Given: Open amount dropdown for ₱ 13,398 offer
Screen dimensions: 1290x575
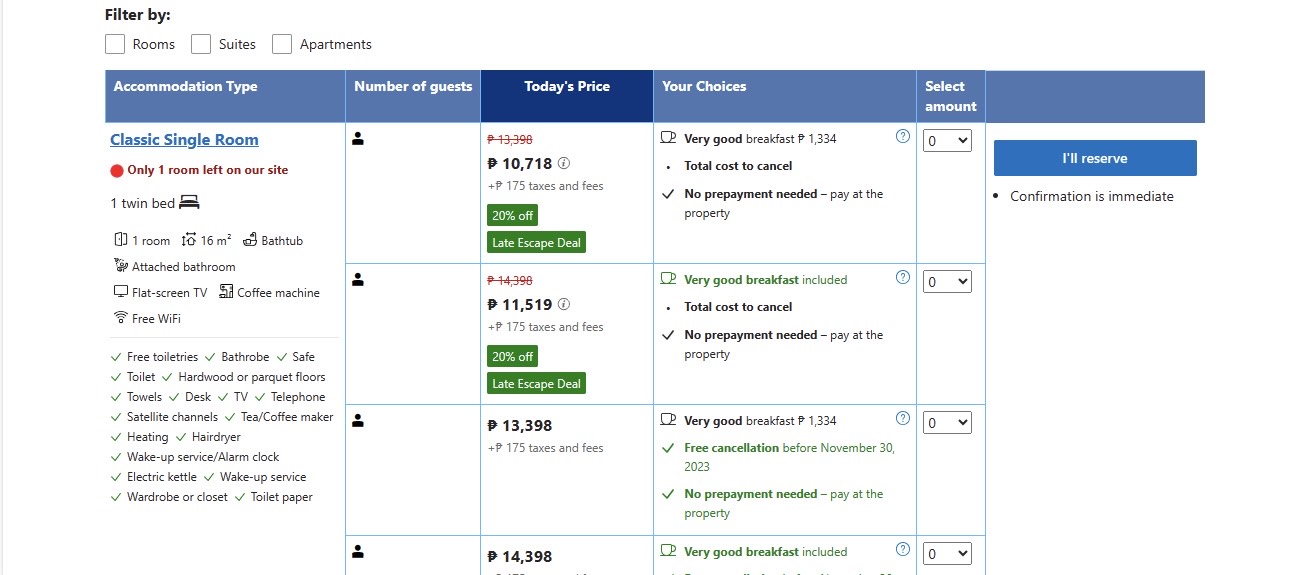Looking at the screenshot, I should tap(948, 423).
